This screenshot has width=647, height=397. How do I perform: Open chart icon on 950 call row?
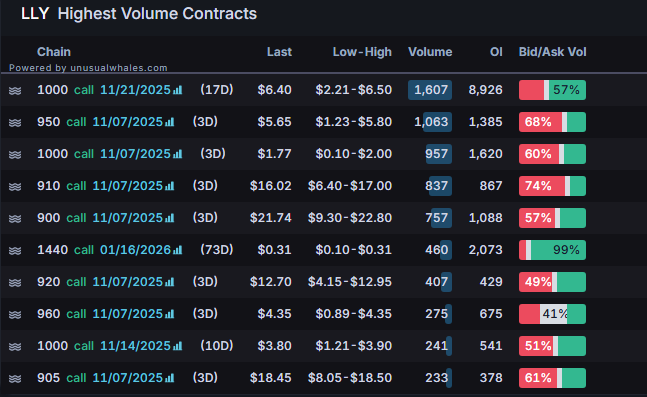point(170,122)
